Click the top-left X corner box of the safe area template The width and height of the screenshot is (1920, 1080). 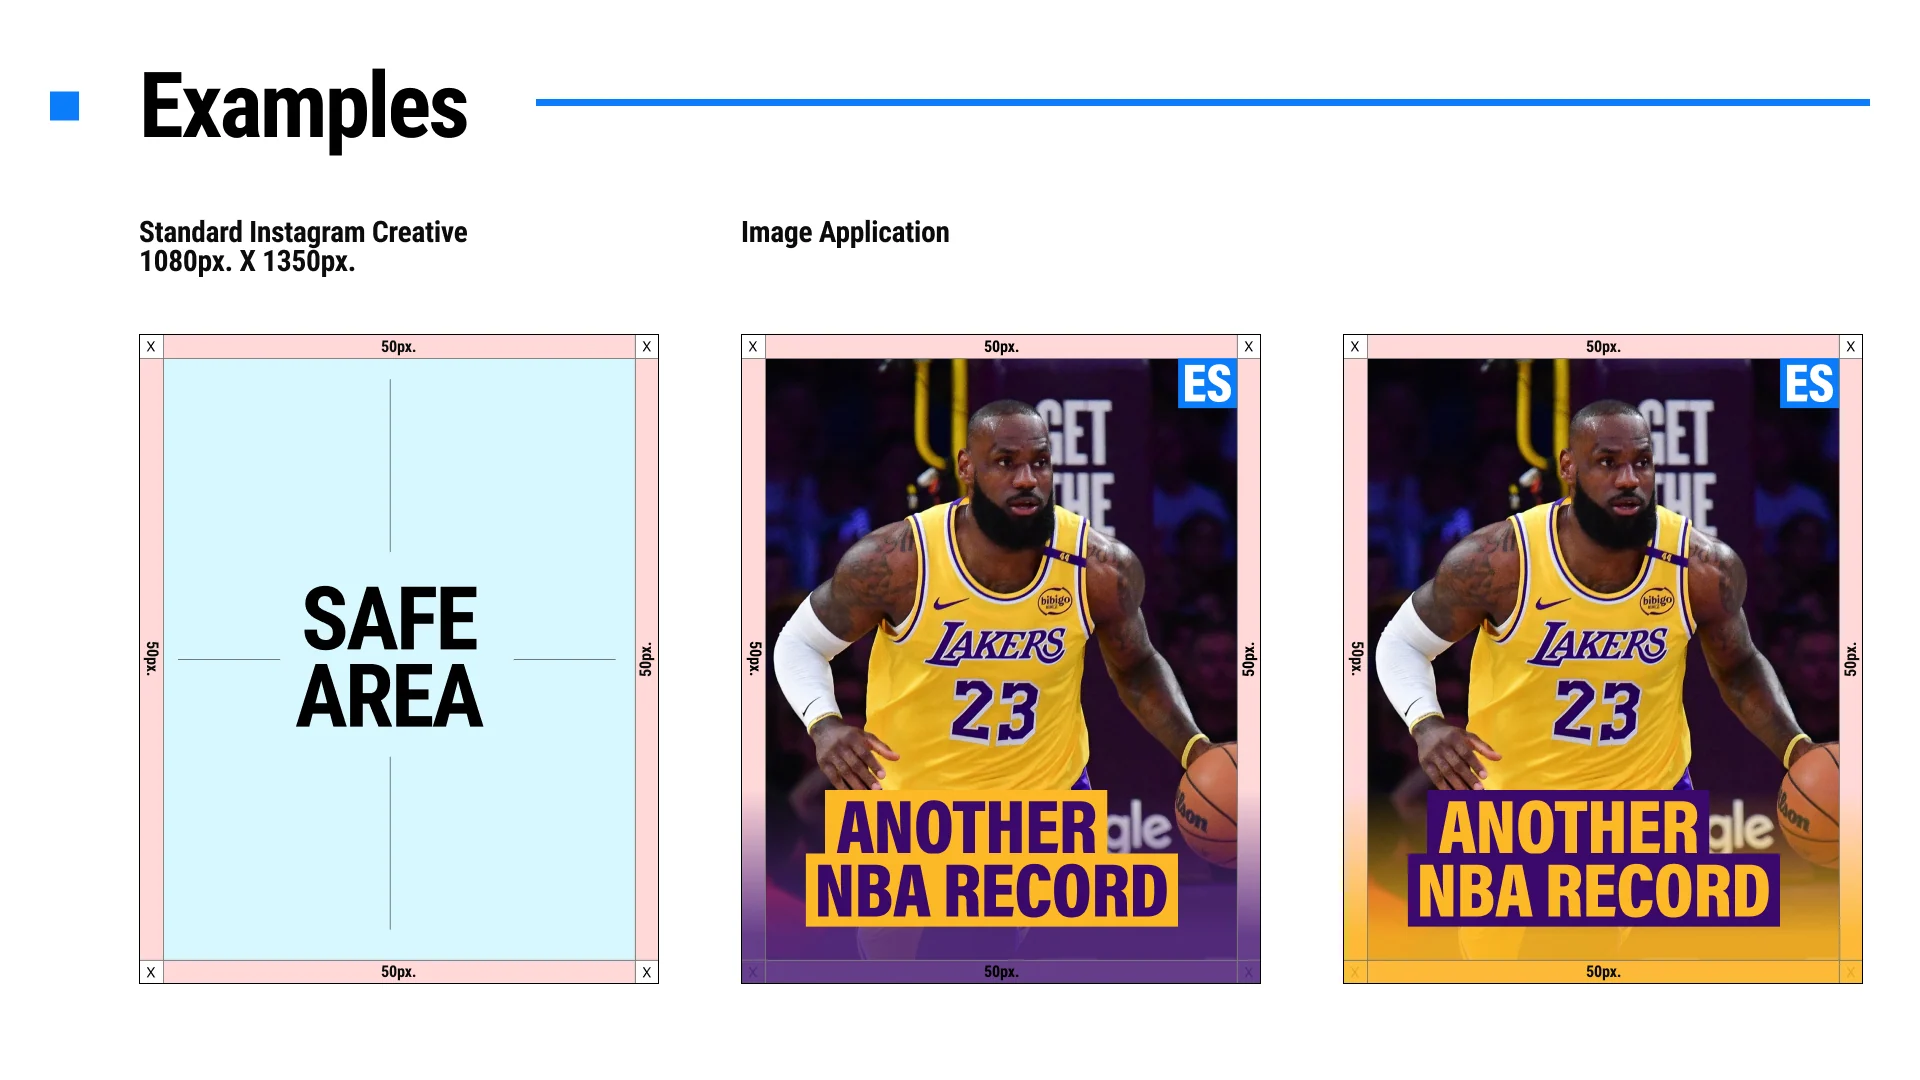click(151, 347)
